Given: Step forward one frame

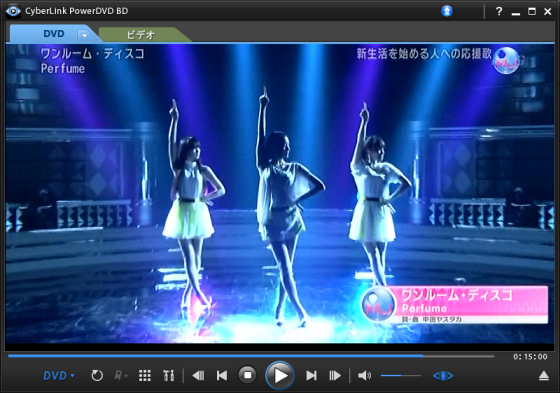Looking at the screenshot, I should pos(335,375).
